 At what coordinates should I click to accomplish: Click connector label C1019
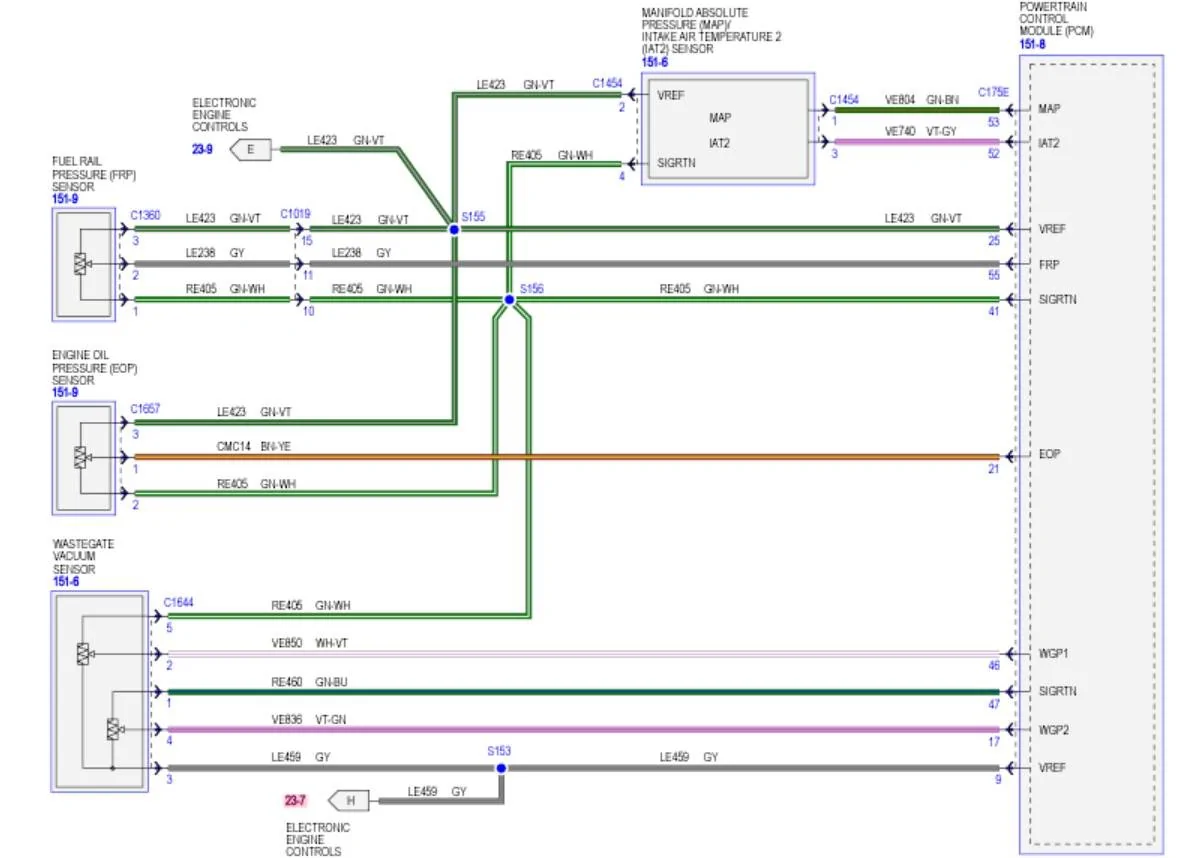[x=295, y=214]
